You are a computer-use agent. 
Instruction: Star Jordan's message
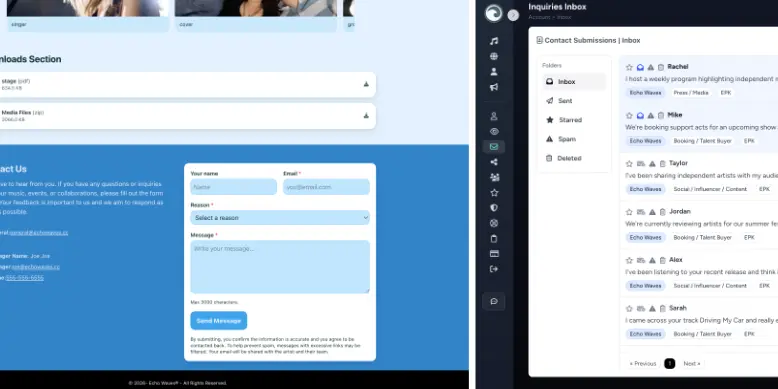point(629,212)
